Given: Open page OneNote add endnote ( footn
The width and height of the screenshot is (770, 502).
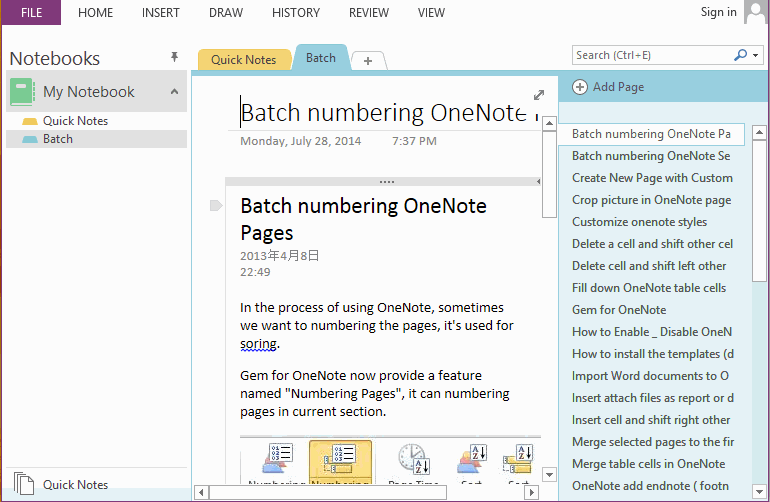Looking at the screenshot, I should (651, 486).
